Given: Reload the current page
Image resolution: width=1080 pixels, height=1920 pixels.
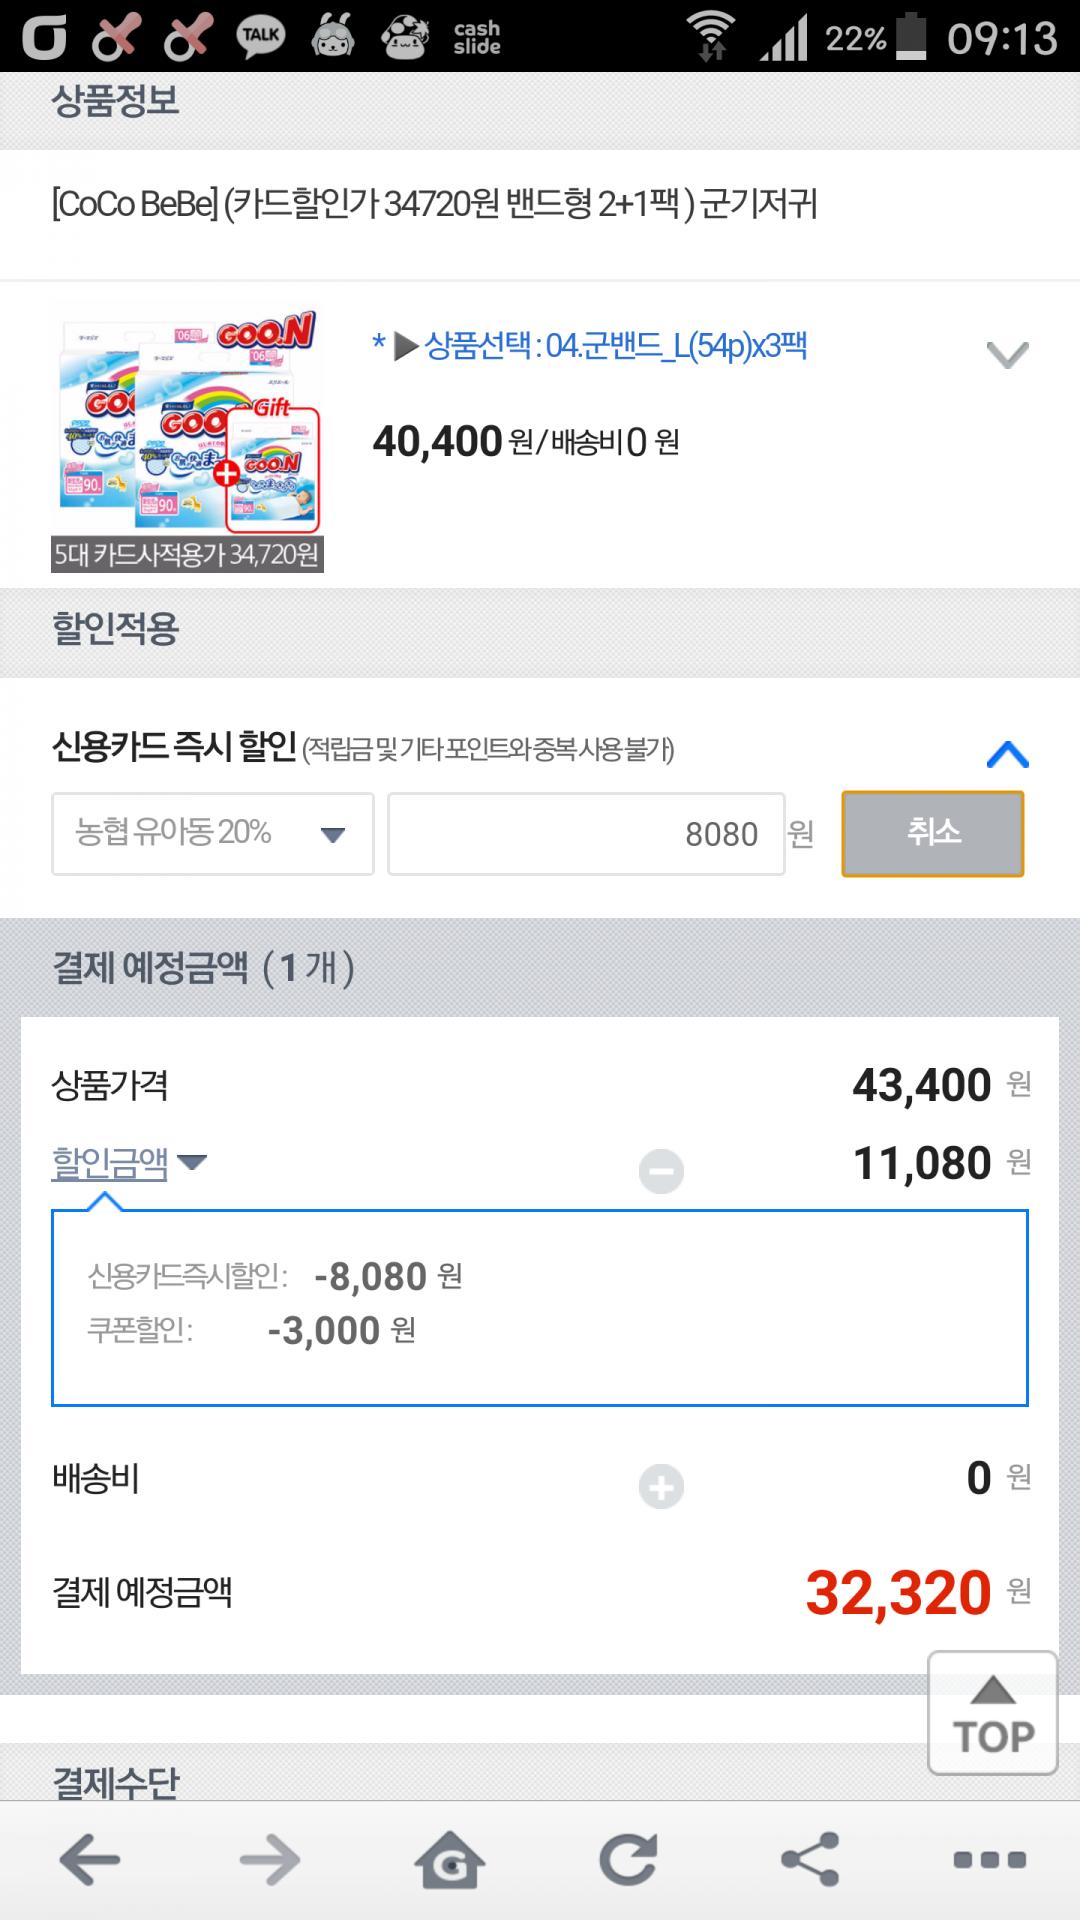Looking at the screenshot, I should [629, 1861].
